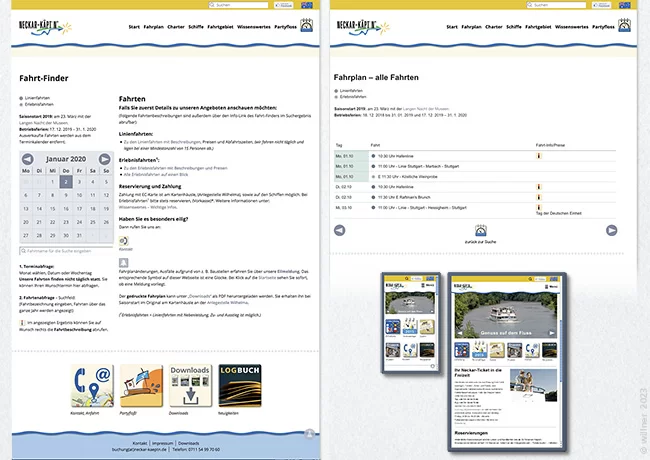The height and width of the screenshot is (460, 650).
Task: Go to the next month in the calendar
Action: (x=104, y=159)
